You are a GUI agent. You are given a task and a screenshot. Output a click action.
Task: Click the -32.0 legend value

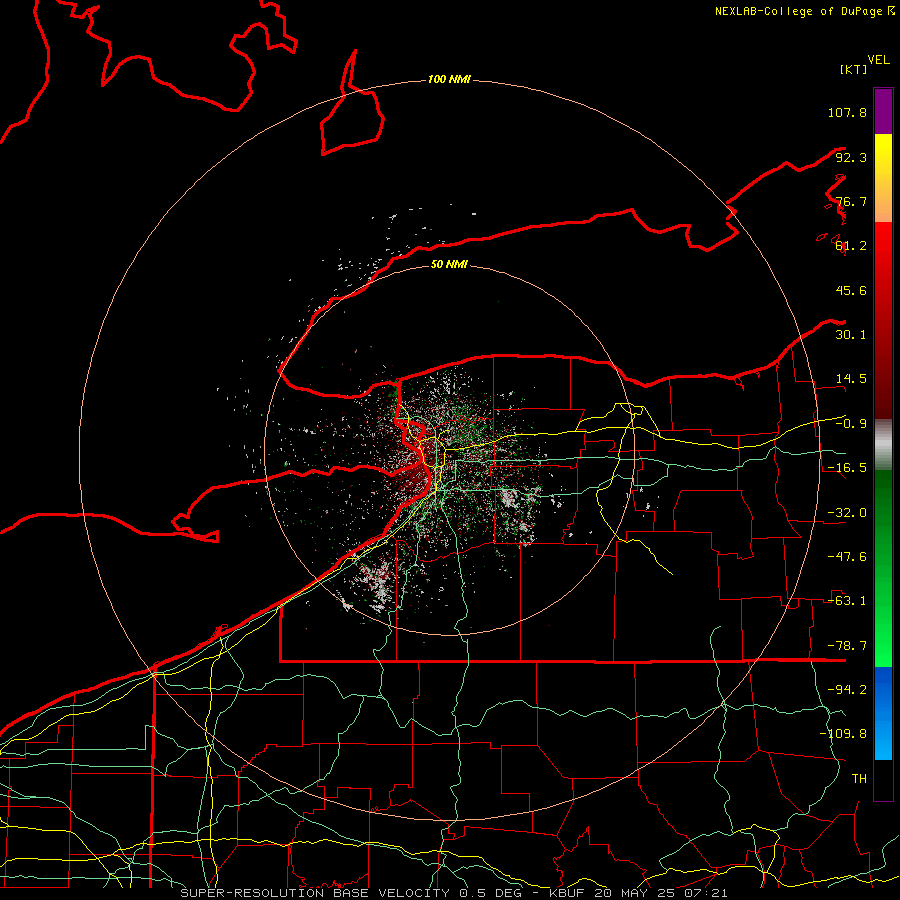(847, 513)
